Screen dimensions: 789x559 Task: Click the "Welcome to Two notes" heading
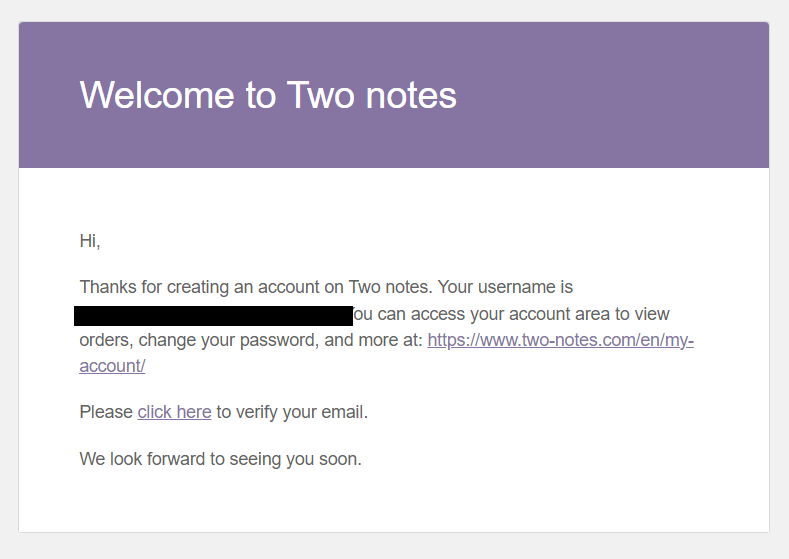pyautogui.click(x=268, y=95)
